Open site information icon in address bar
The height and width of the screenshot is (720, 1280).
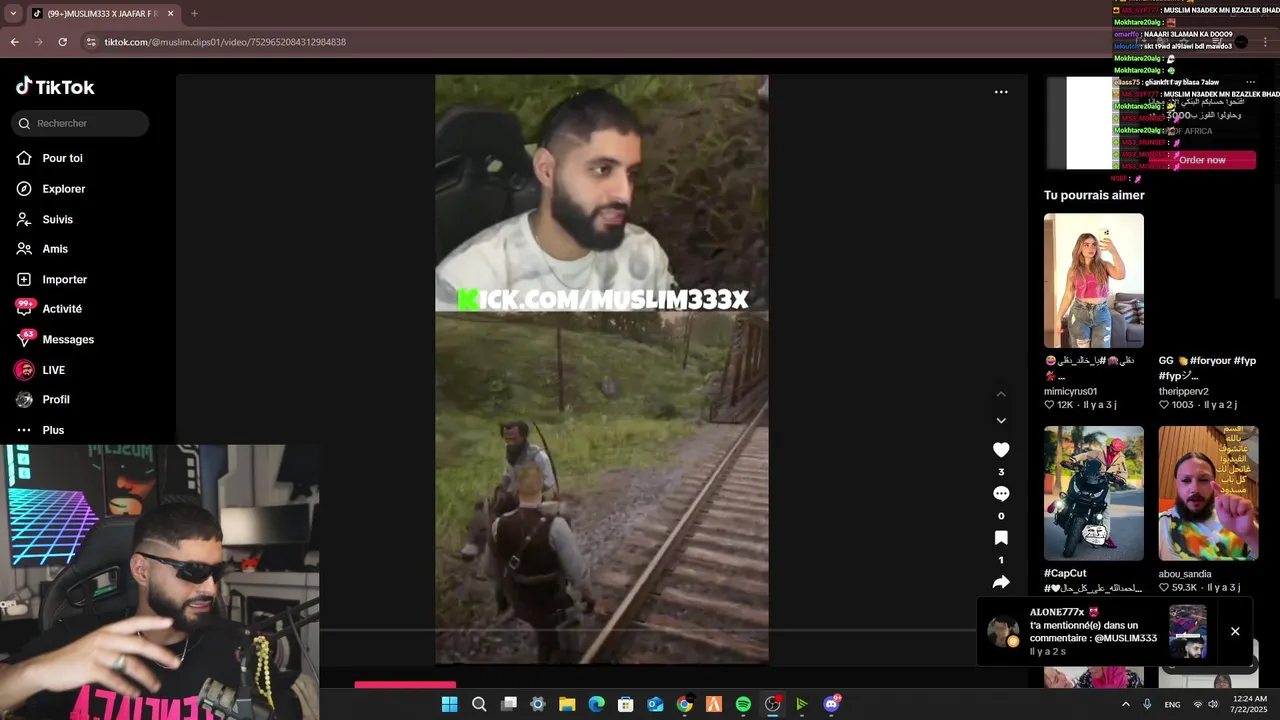coord(91,42)
